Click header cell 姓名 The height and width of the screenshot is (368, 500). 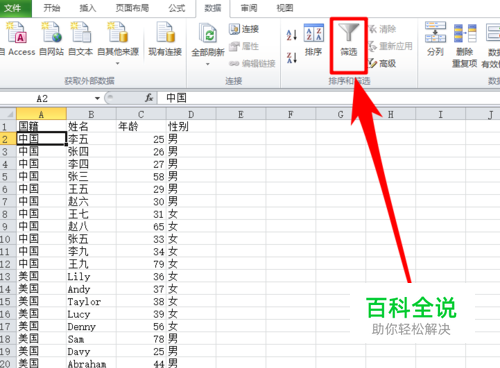coord(91,126)
